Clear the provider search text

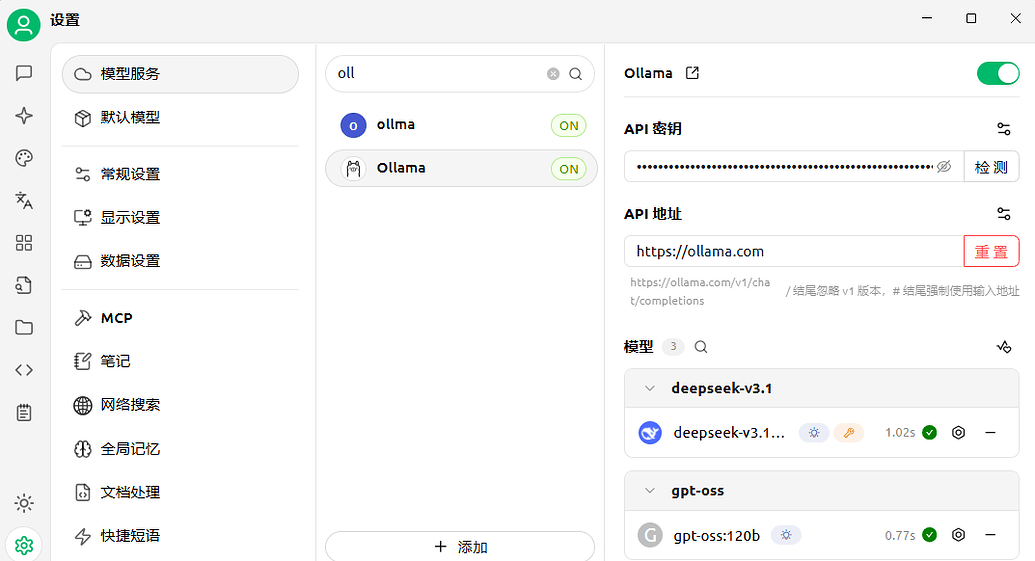[553, 74]
